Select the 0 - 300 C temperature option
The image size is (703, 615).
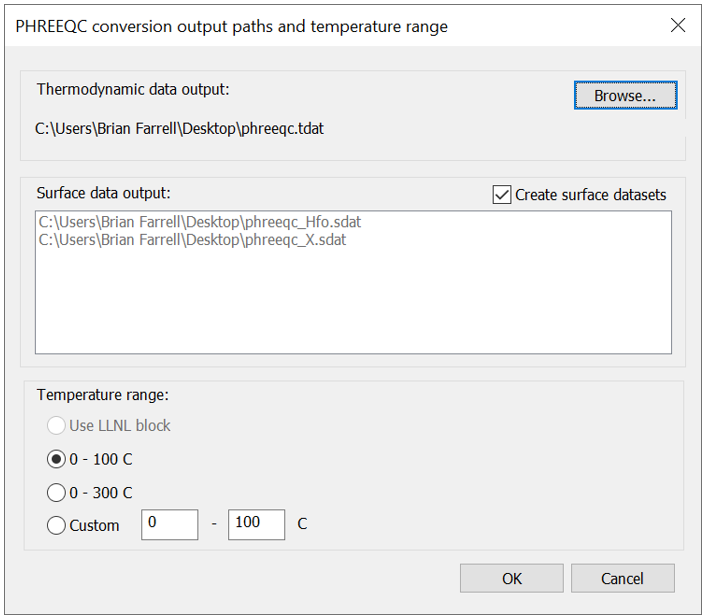(56, 493)
